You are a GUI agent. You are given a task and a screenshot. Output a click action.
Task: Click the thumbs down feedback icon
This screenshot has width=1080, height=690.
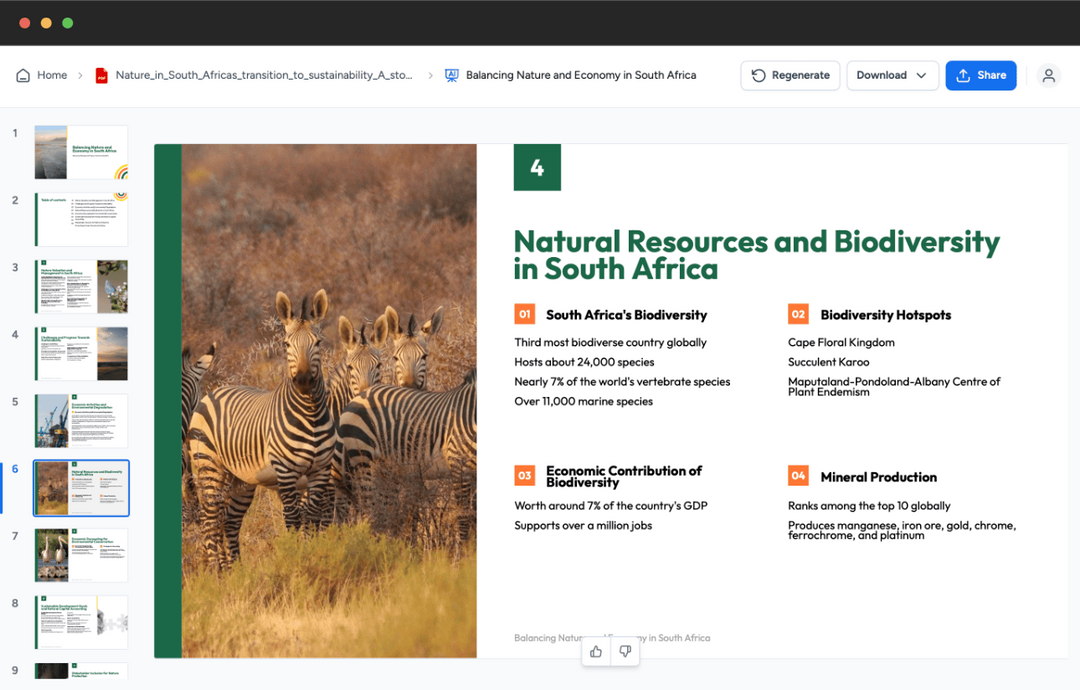(625, 652)
